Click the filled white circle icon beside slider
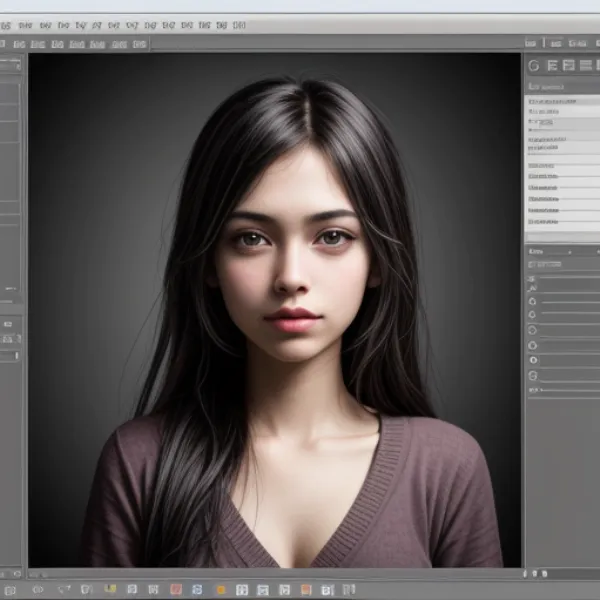 (x=533, y=360)
